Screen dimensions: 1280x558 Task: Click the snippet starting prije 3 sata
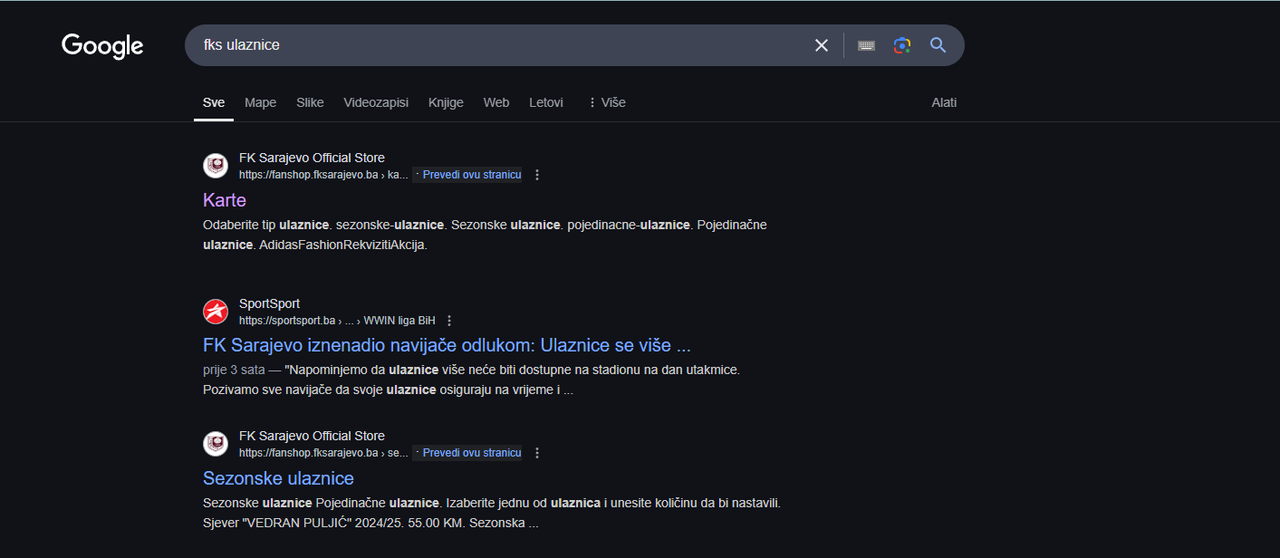coord(471,380)
